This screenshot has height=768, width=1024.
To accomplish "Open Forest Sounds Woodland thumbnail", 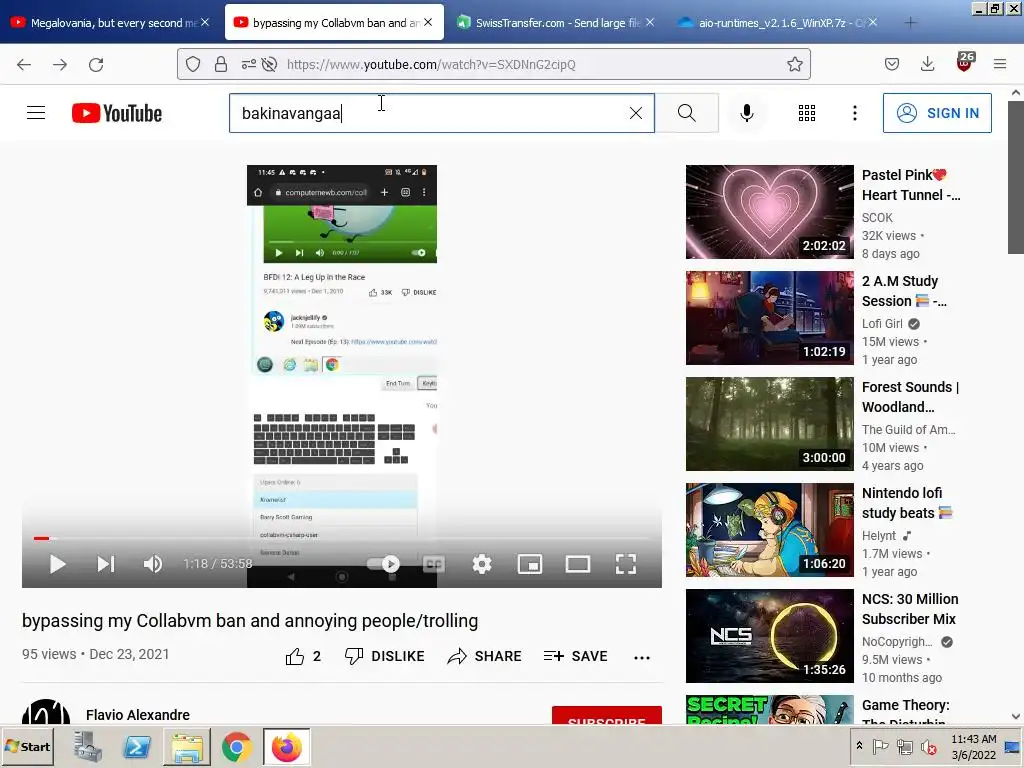I will point(769,424).
